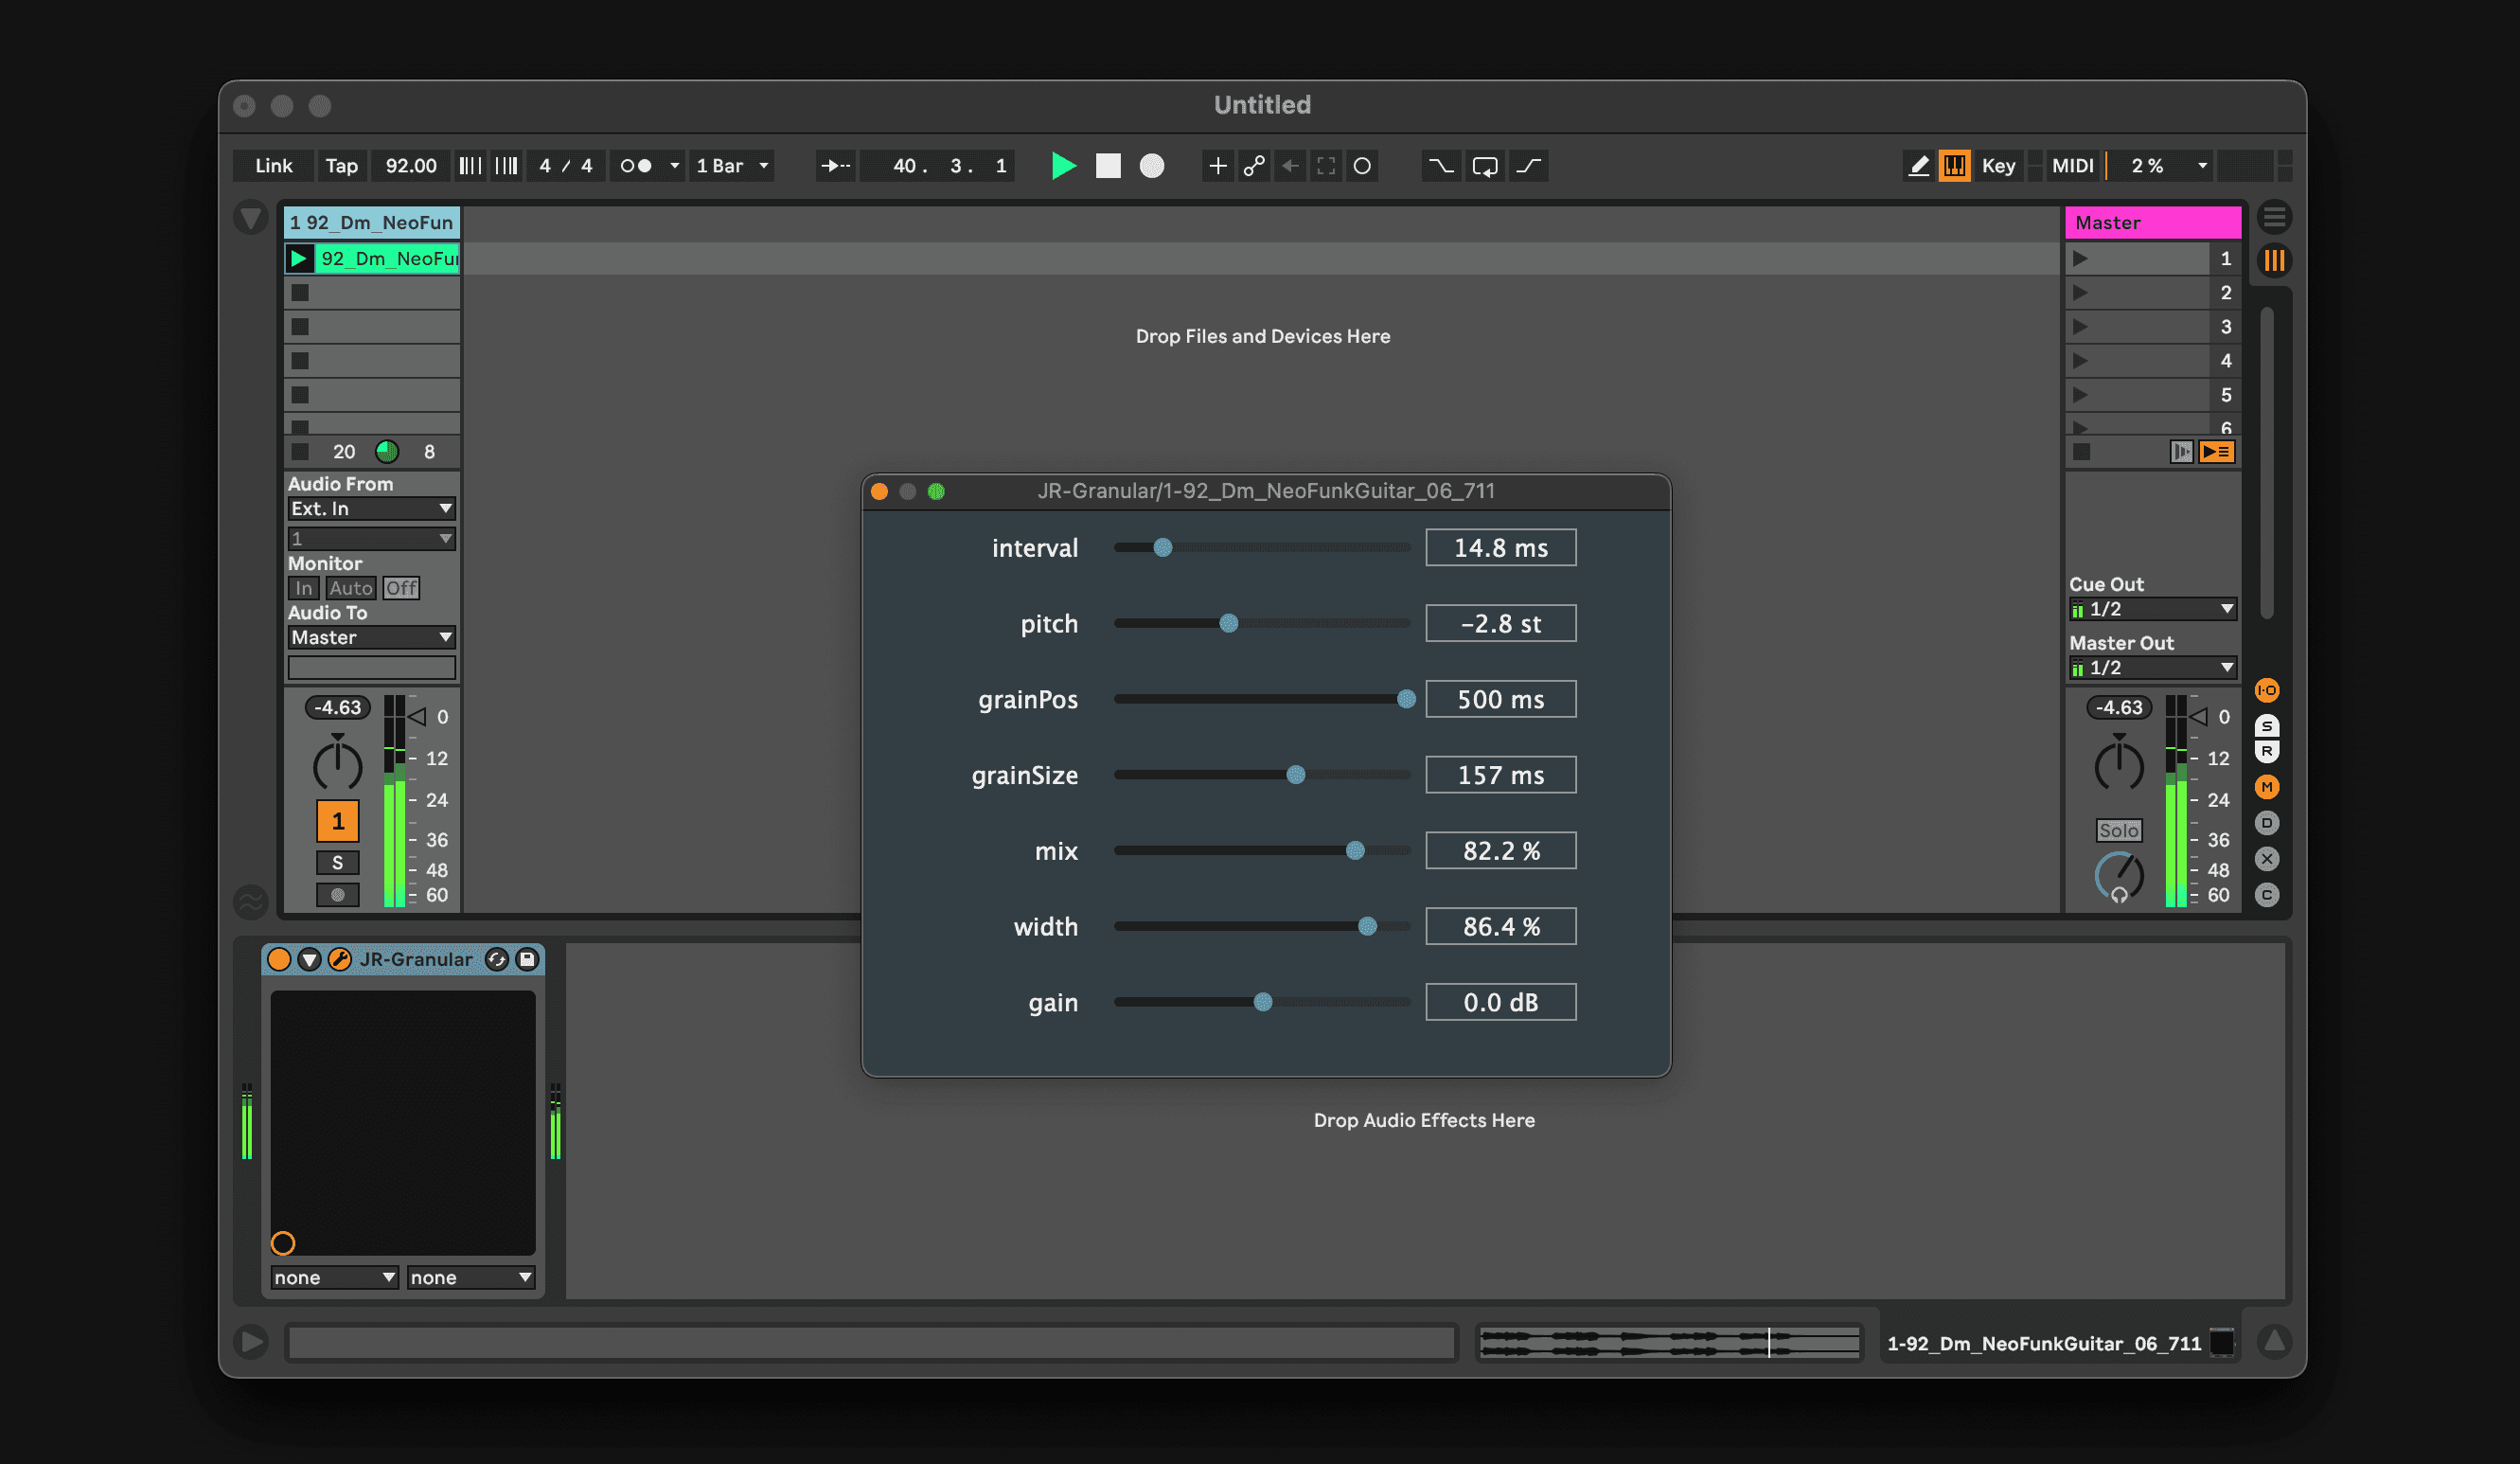Click the grainSize slider handle
2520x1464 pixels.
coord(1295,775)
